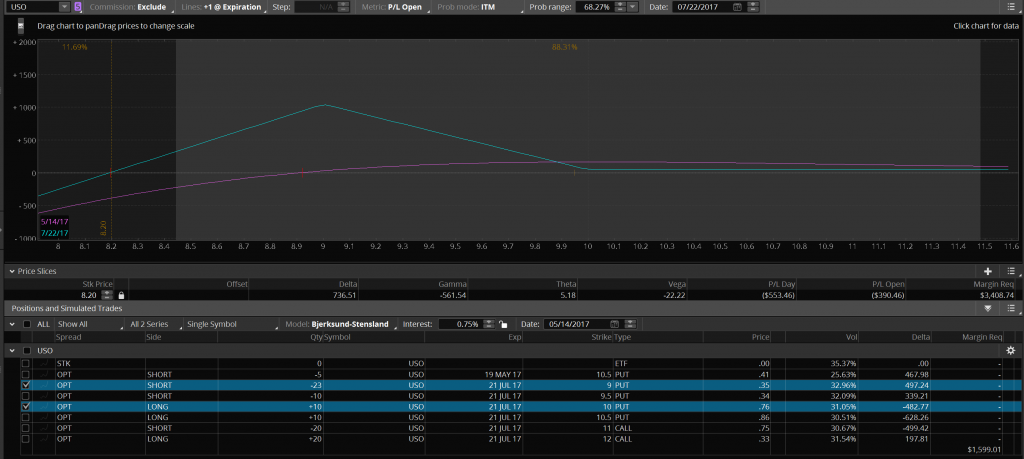
Task: Check the STK USO ETF row checkbox
Action: click(x=26, y=363)
